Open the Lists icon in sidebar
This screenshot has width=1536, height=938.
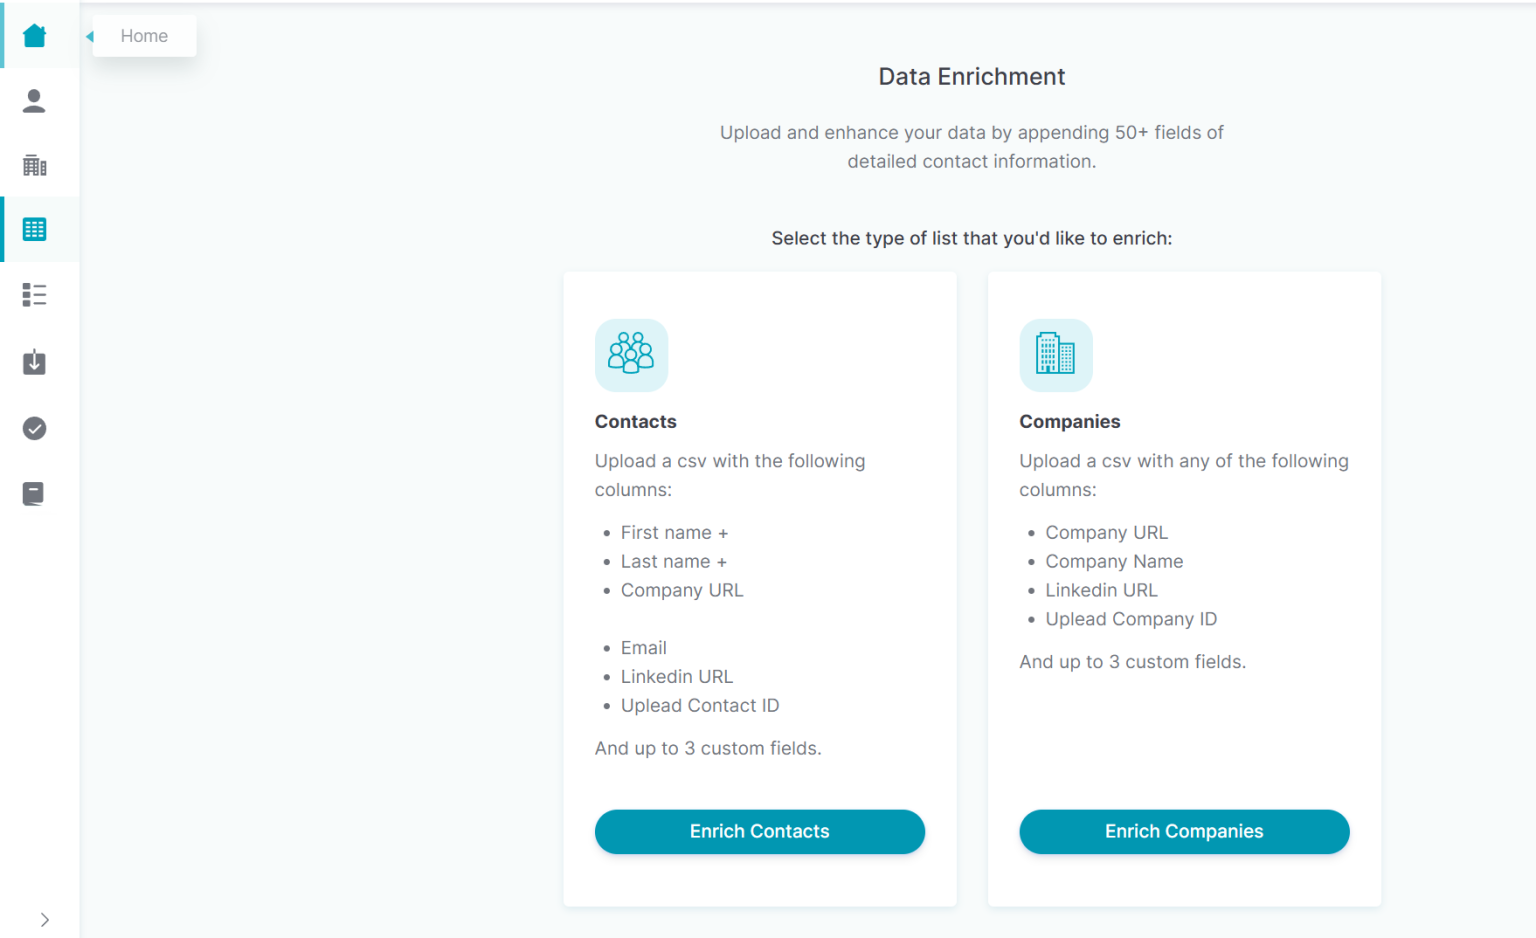[35, 293]
